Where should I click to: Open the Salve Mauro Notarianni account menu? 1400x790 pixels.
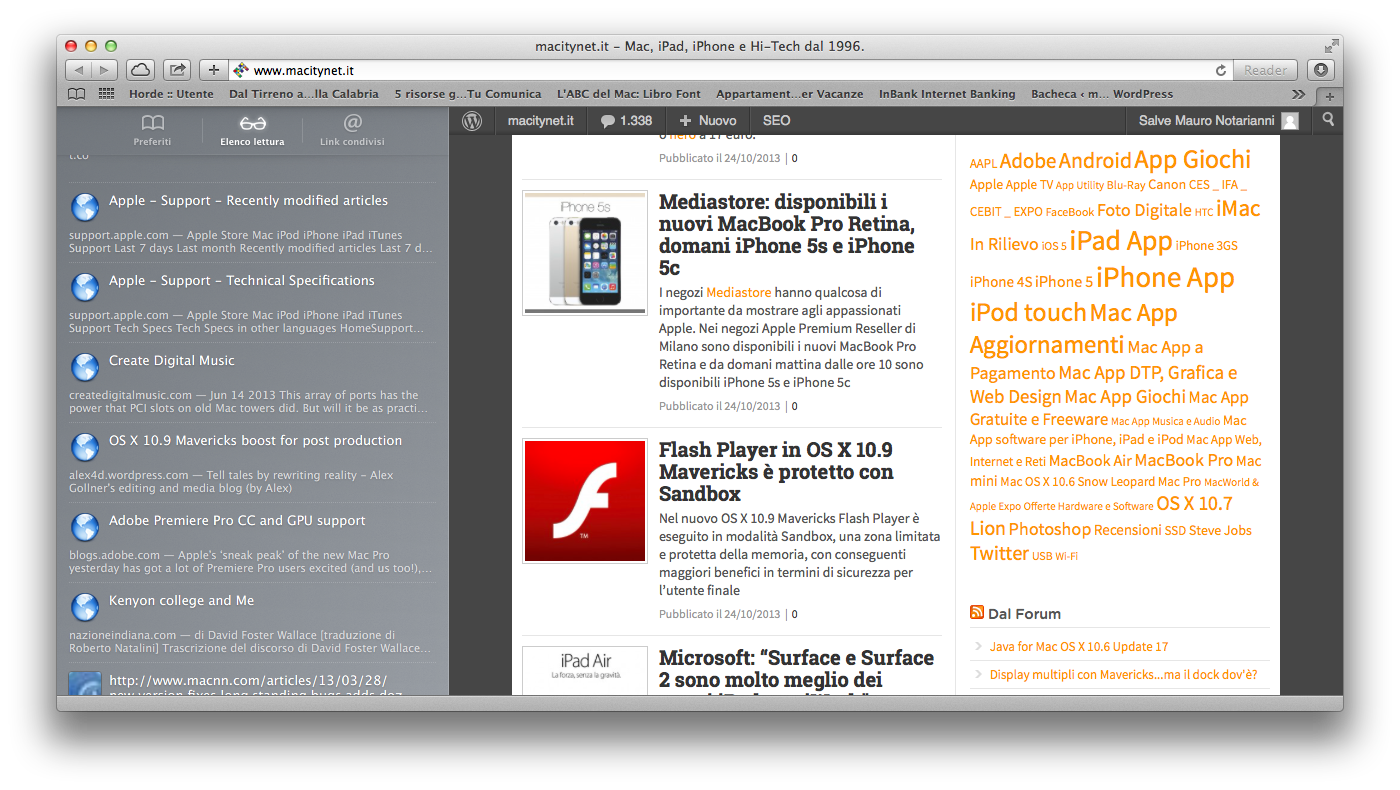[1218, 121]
